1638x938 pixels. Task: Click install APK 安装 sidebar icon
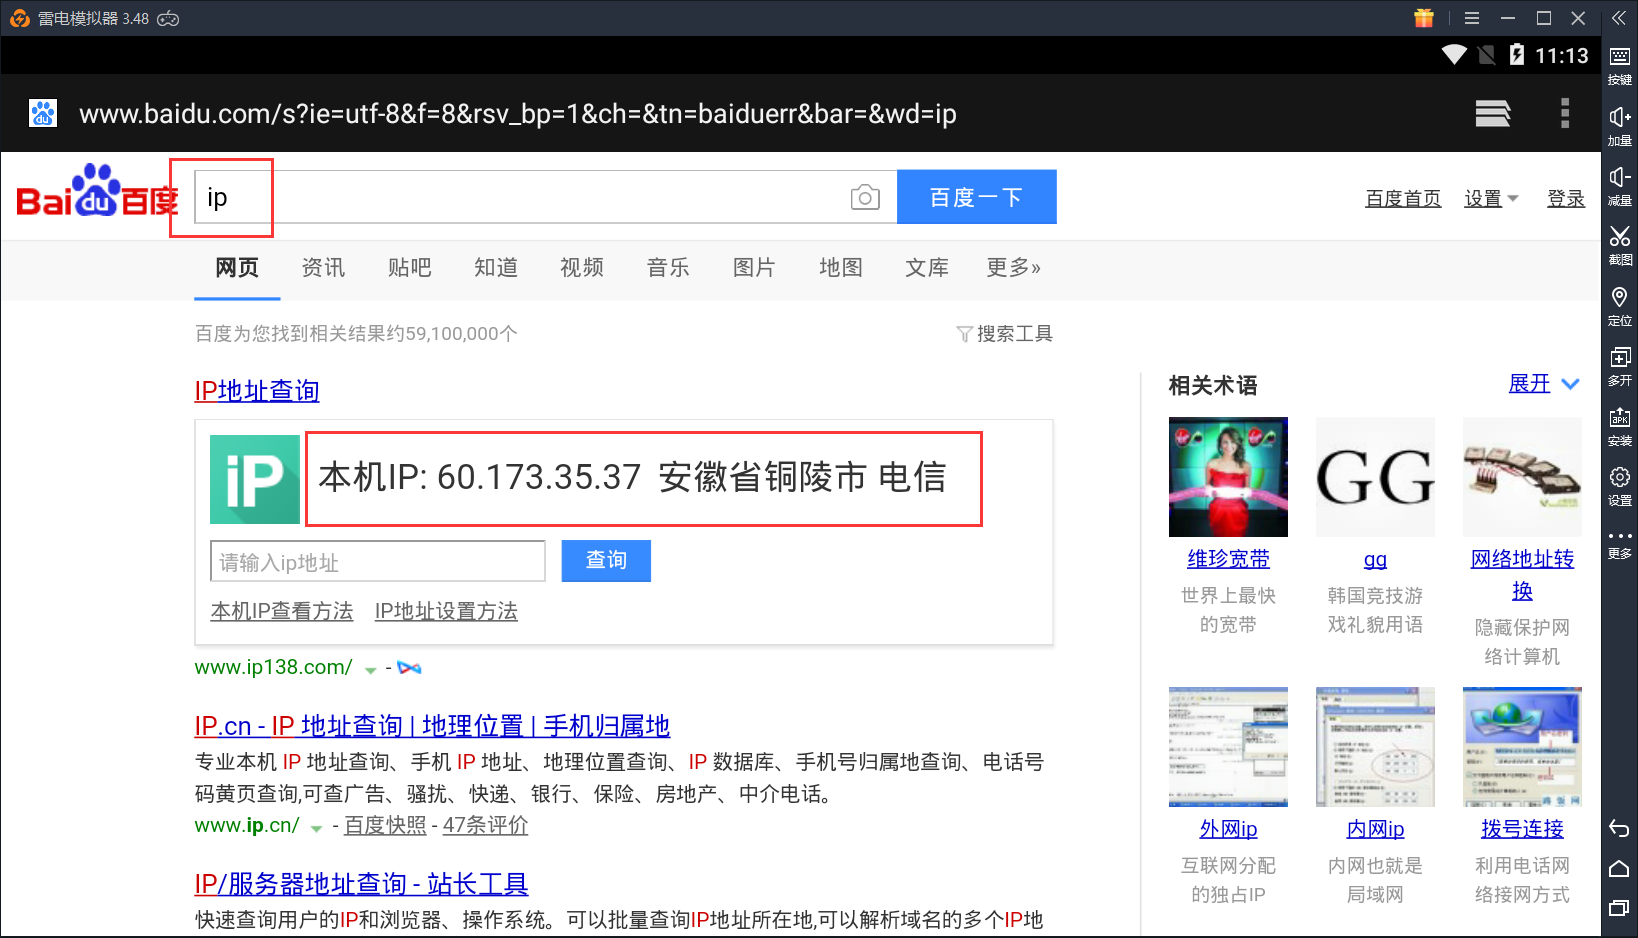point(1620,425)
